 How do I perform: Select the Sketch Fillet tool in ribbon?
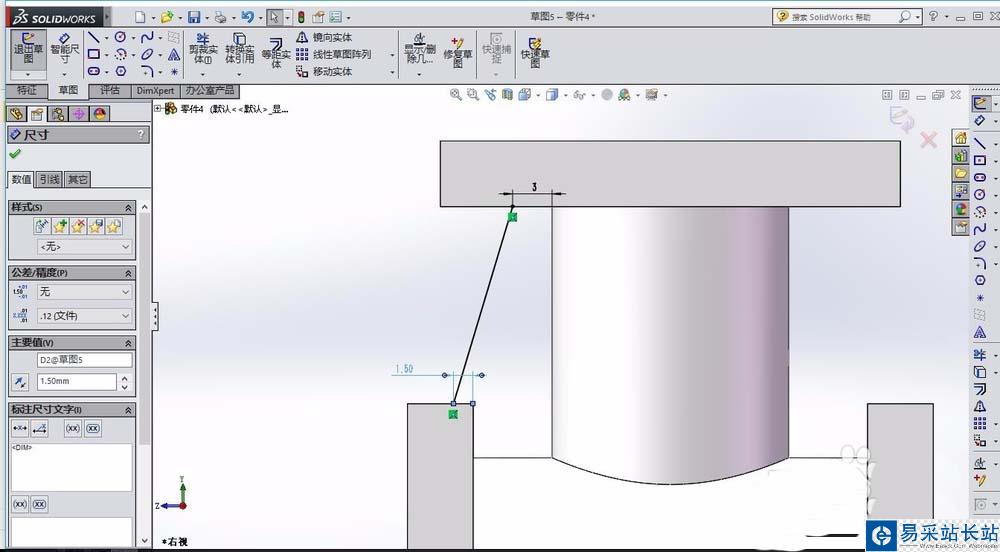point(147,71)
